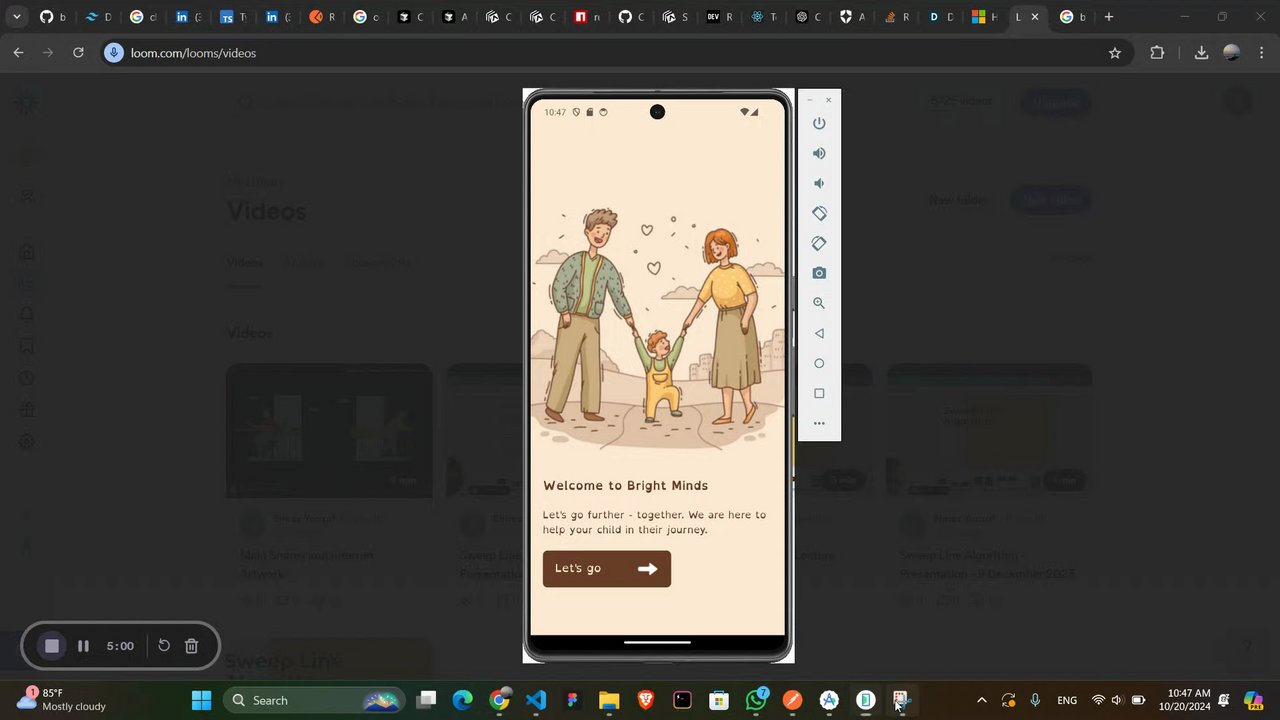Click the taskbar Search box

pos(314,700)
